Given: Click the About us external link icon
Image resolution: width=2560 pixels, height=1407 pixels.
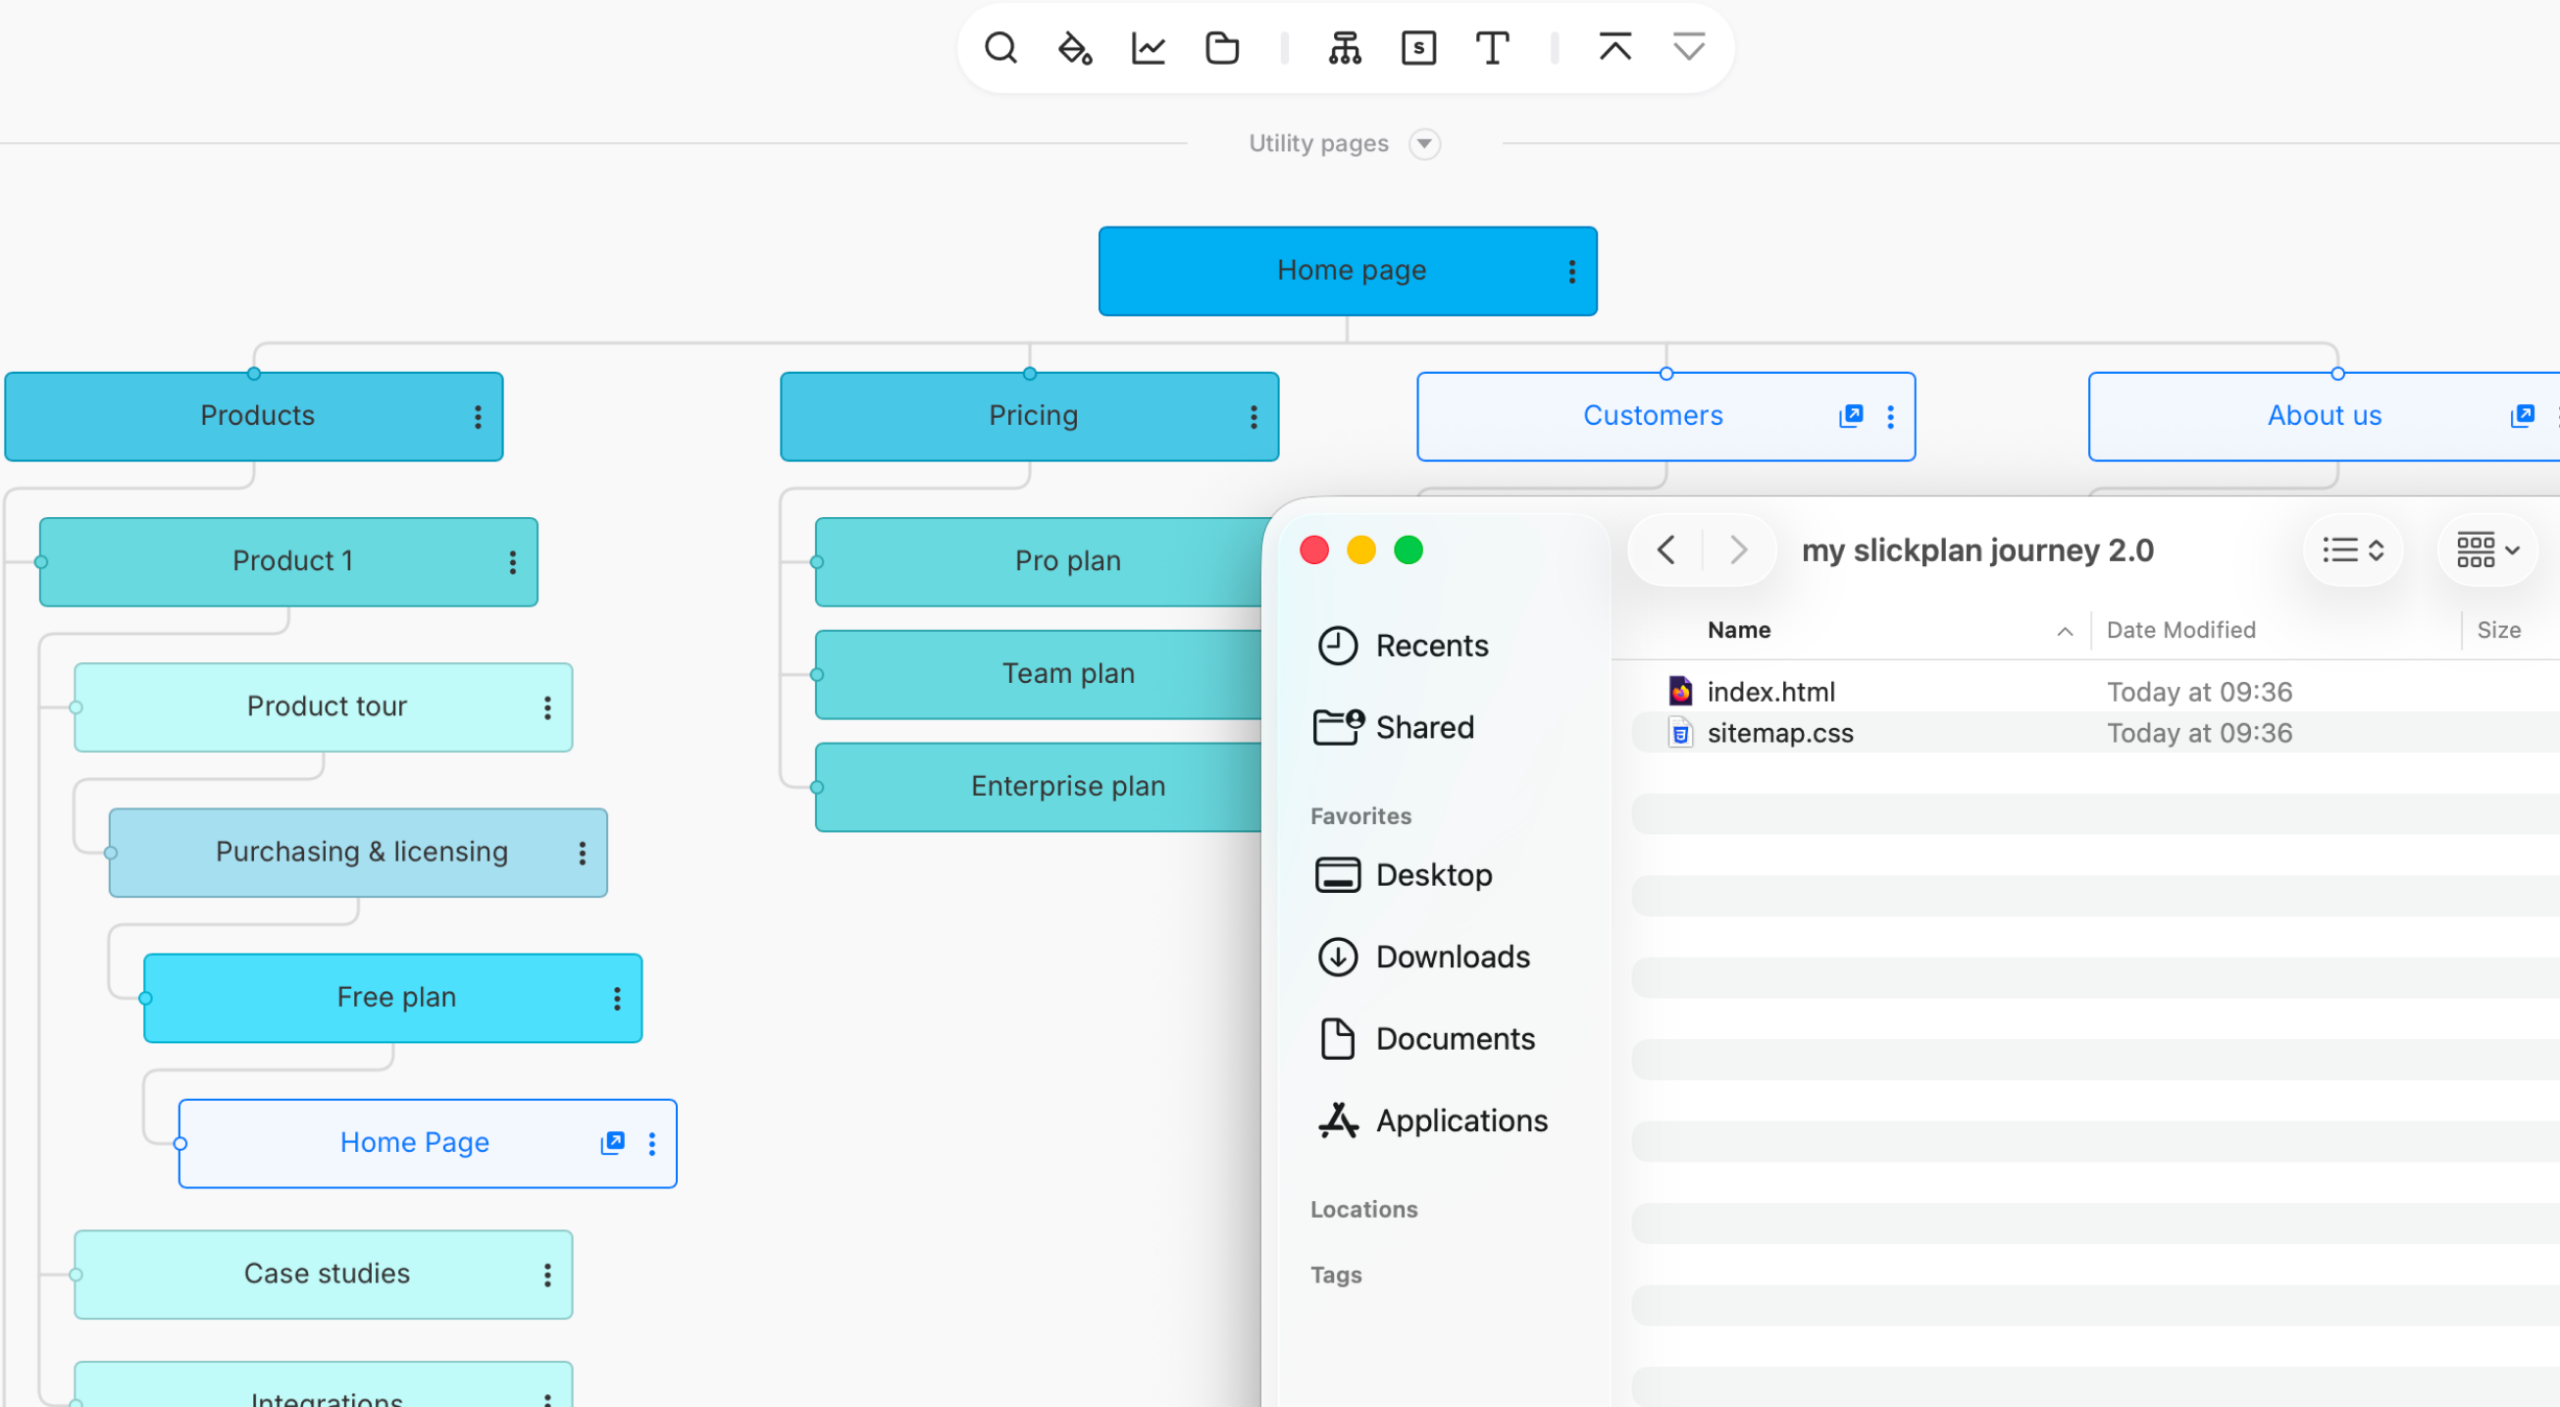Looking at the screenshot, I should click(x=2522, y=416).
